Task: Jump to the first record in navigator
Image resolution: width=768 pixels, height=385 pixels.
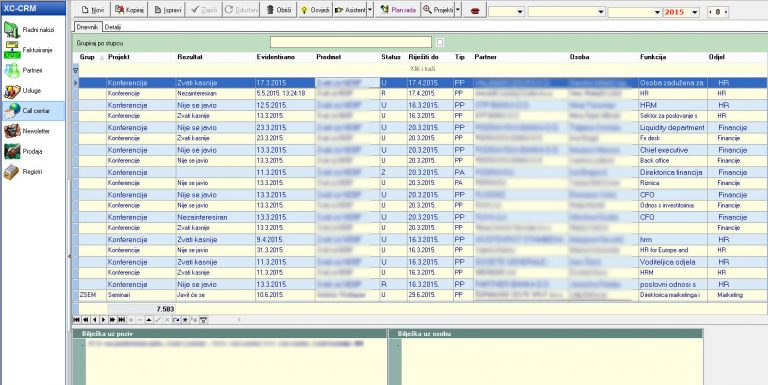Action: 77,320
